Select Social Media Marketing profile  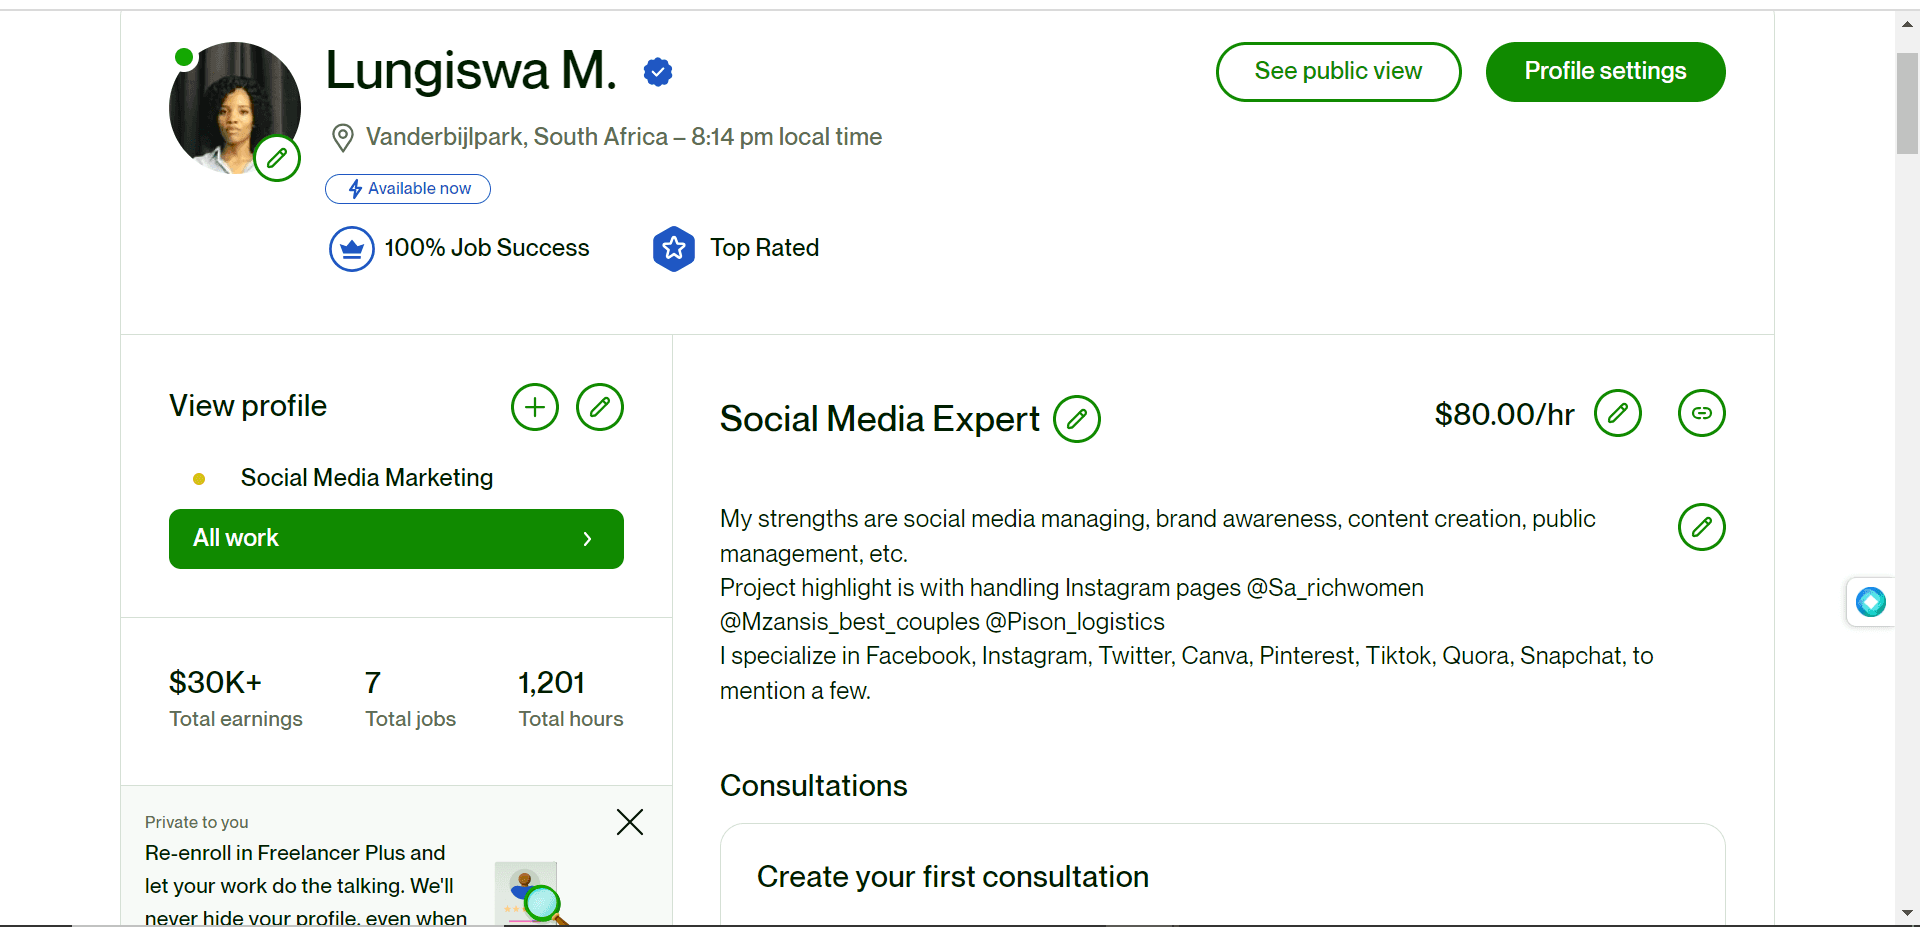[x=367, y=478]
